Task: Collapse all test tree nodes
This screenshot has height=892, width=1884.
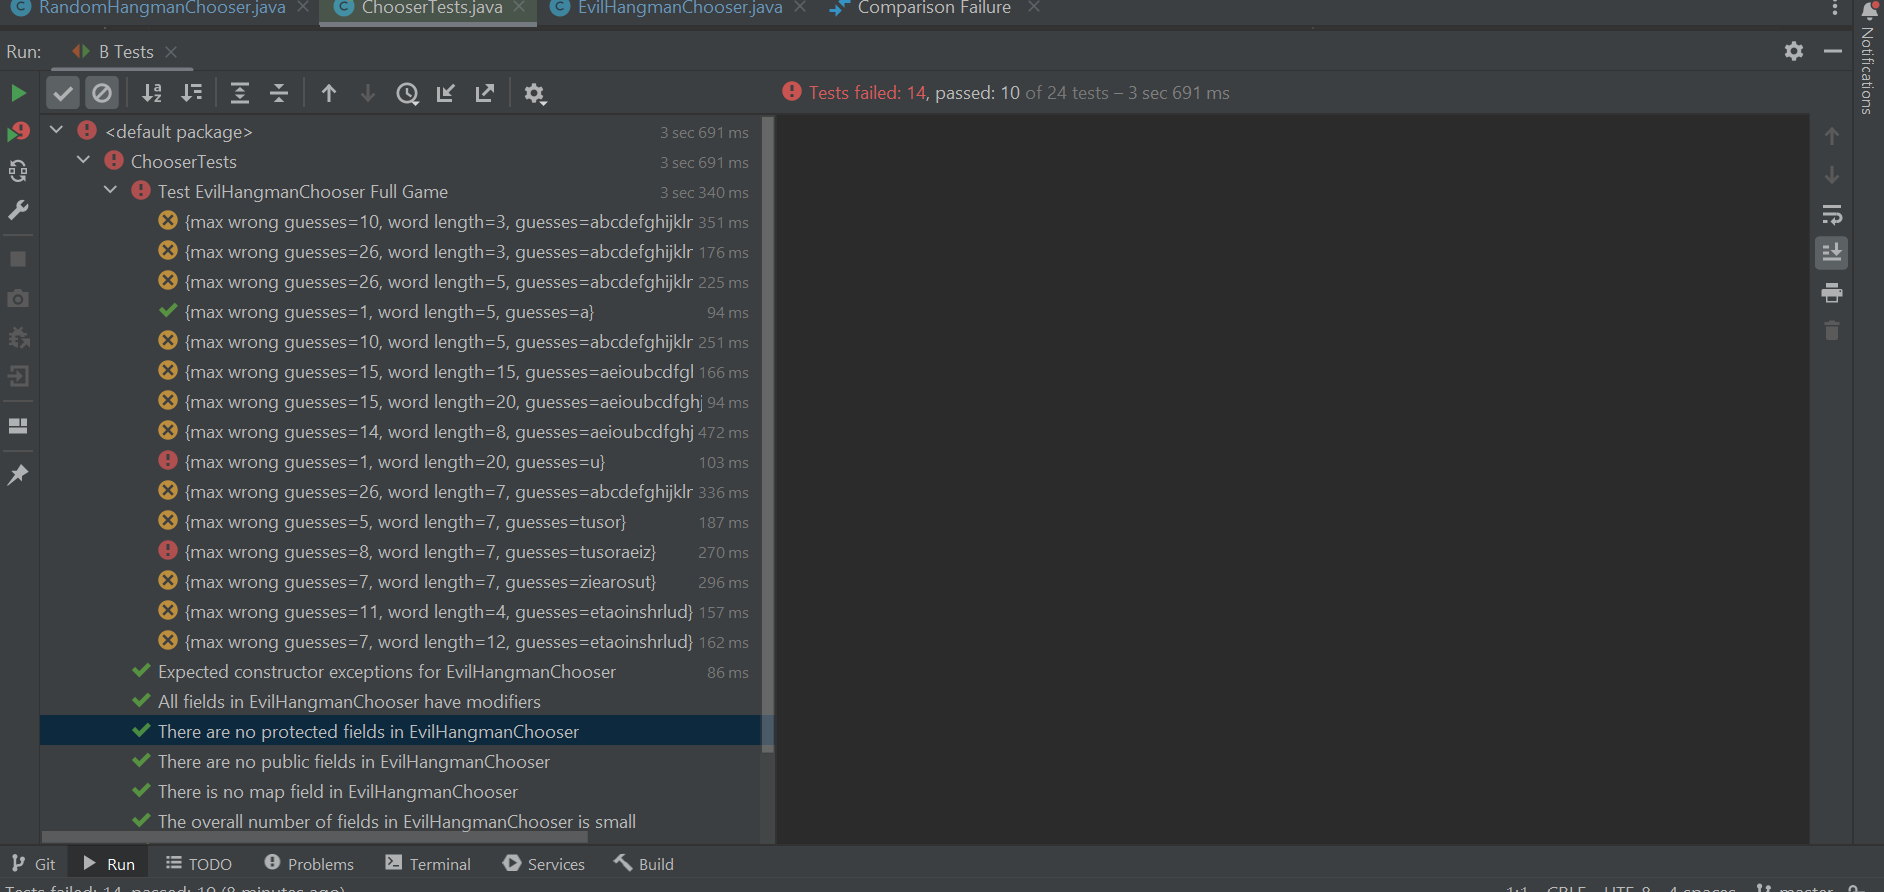Action: coord(279,93)
